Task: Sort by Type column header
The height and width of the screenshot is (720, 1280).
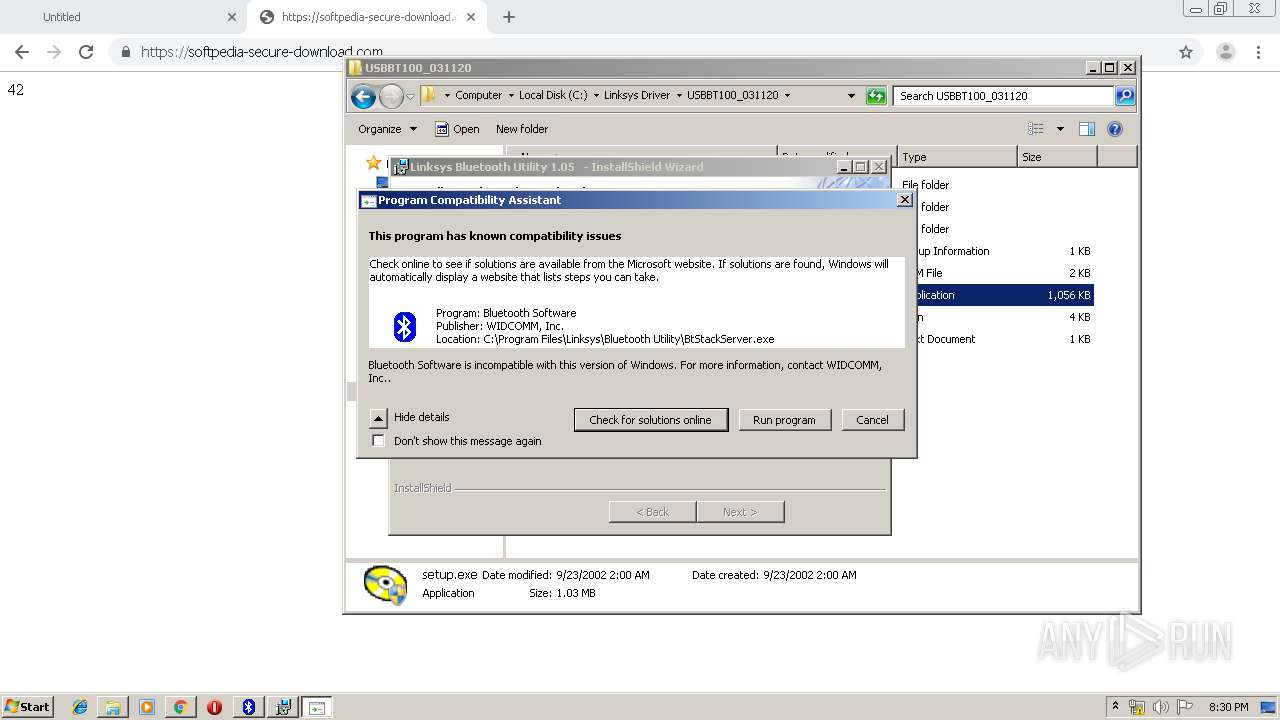Action: [x=957, y=157]
